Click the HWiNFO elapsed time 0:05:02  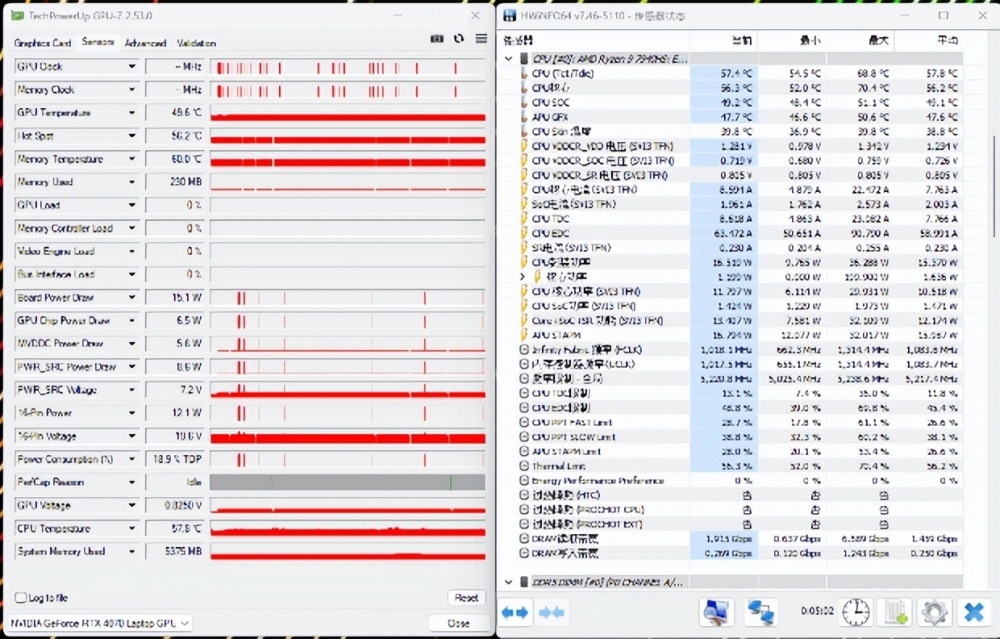[817, 611]
